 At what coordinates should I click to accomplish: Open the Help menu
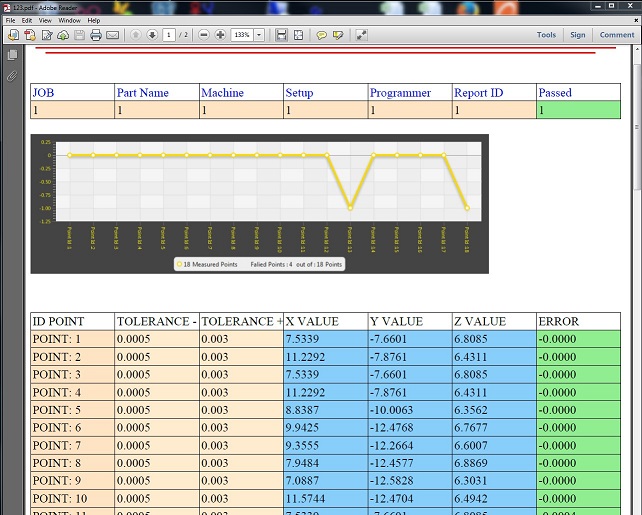click(x=93, y=20)
